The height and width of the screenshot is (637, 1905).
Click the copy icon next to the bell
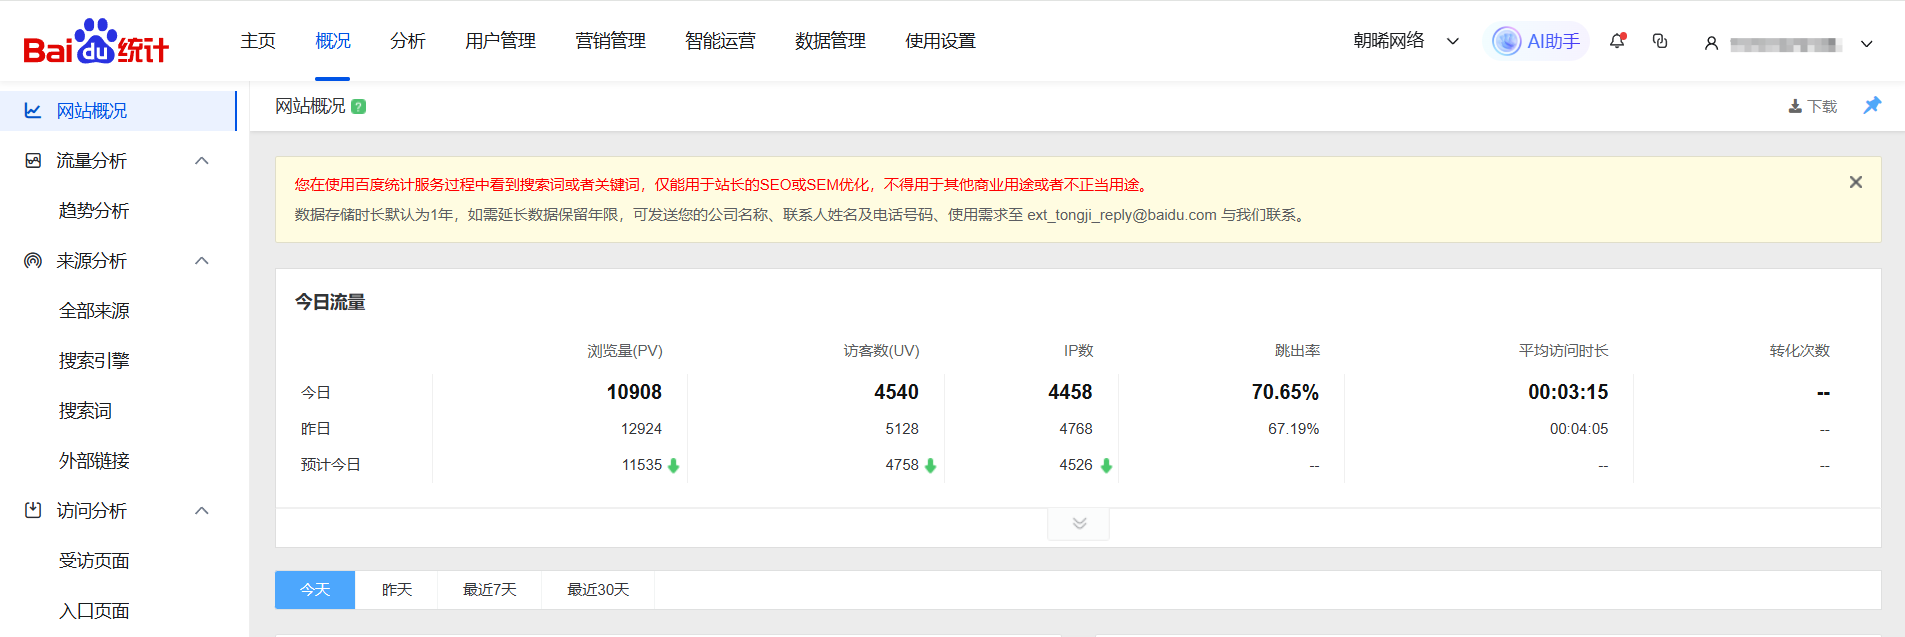(x=1660, y=41)
